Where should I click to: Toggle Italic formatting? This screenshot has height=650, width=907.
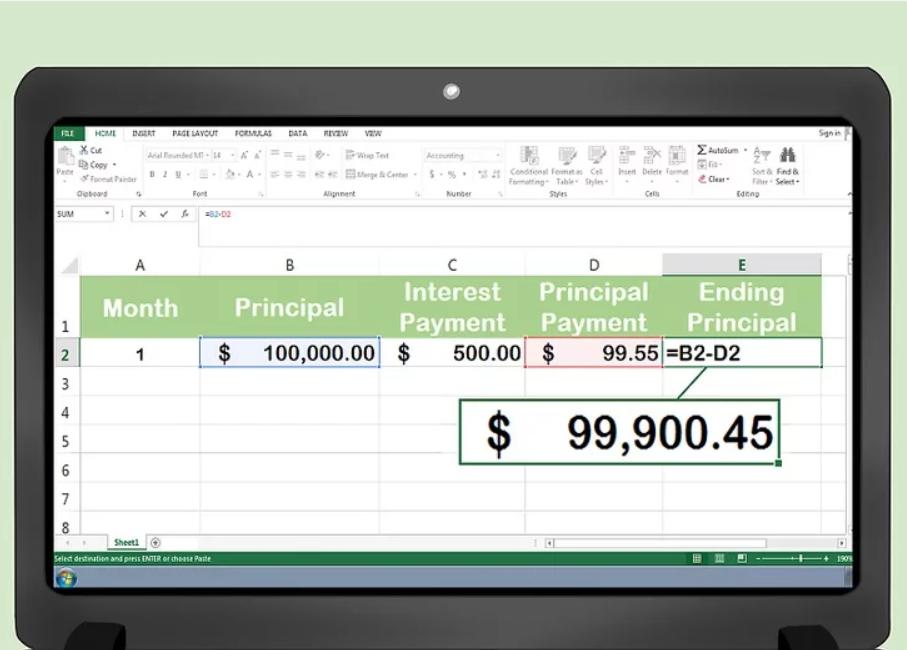[165, 174]
